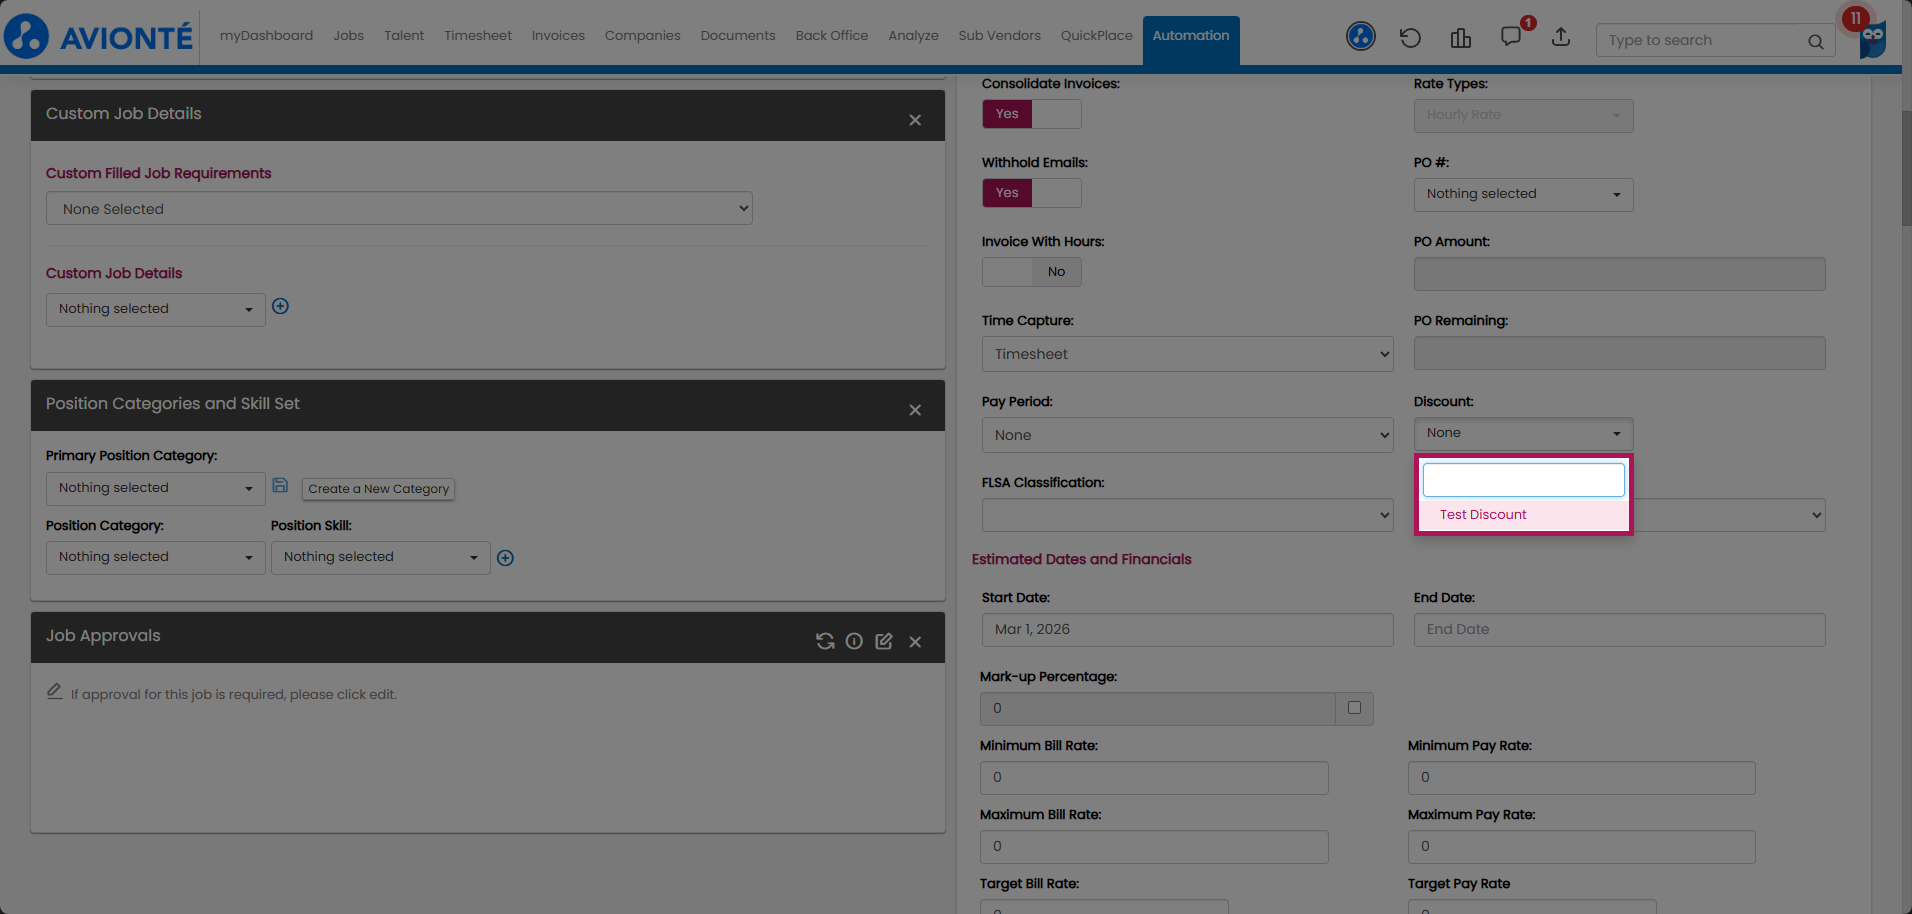Click Maximum Bill Rate input
This screenshot has height=914, width=1912.
[1154, 847]
